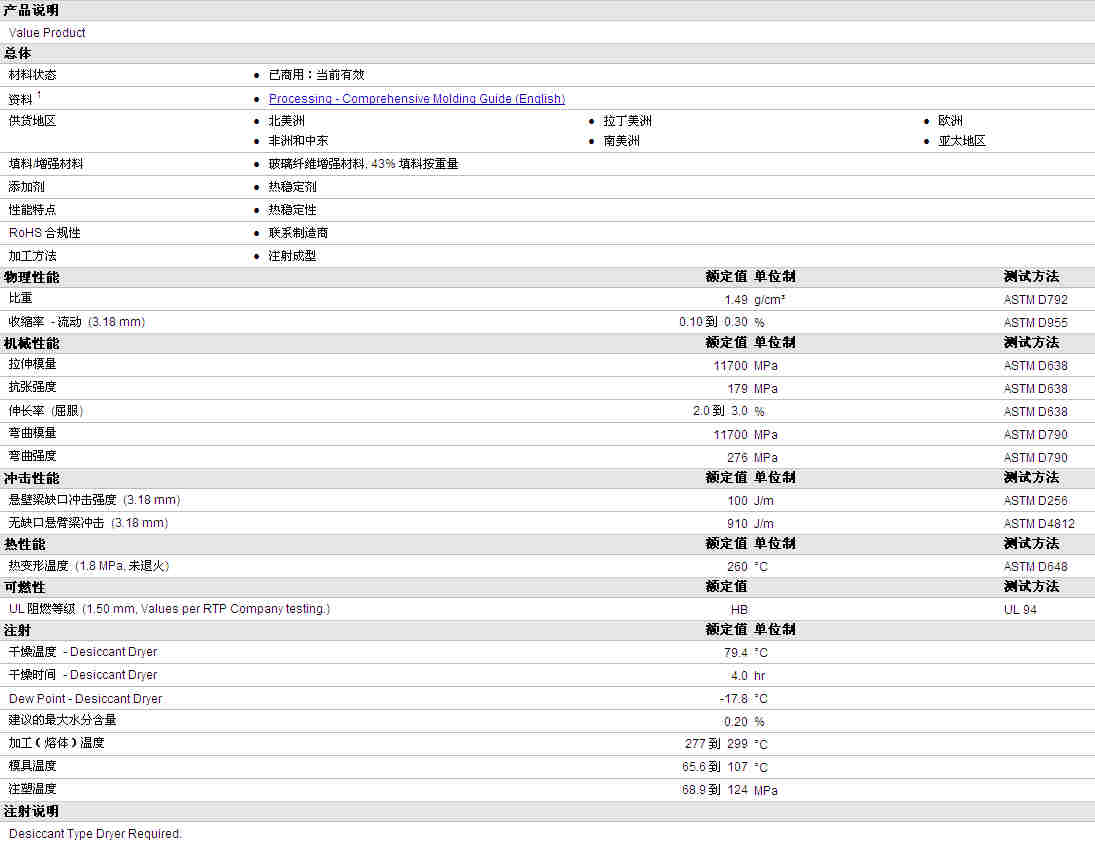This screenshot has width=1095, height=842.
Task: Click the ASTM D4812 test method cell
Action: (1039, 523)
